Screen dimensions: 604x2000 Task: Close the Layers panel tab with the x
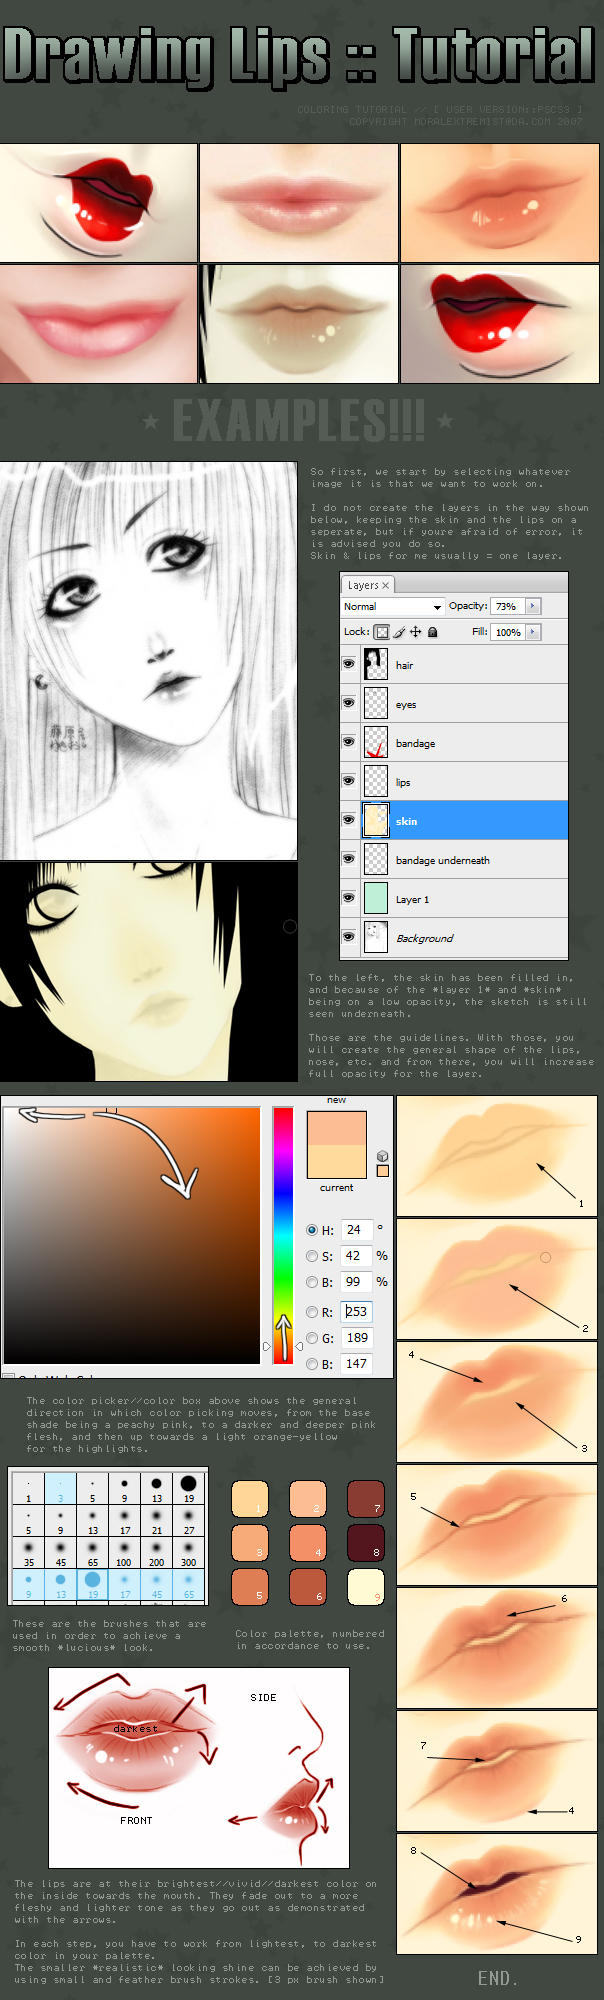pos(385,585)
